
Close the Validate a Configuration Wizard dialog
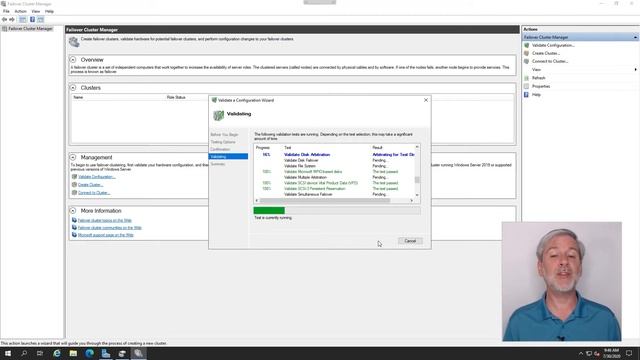coord(426,100)
